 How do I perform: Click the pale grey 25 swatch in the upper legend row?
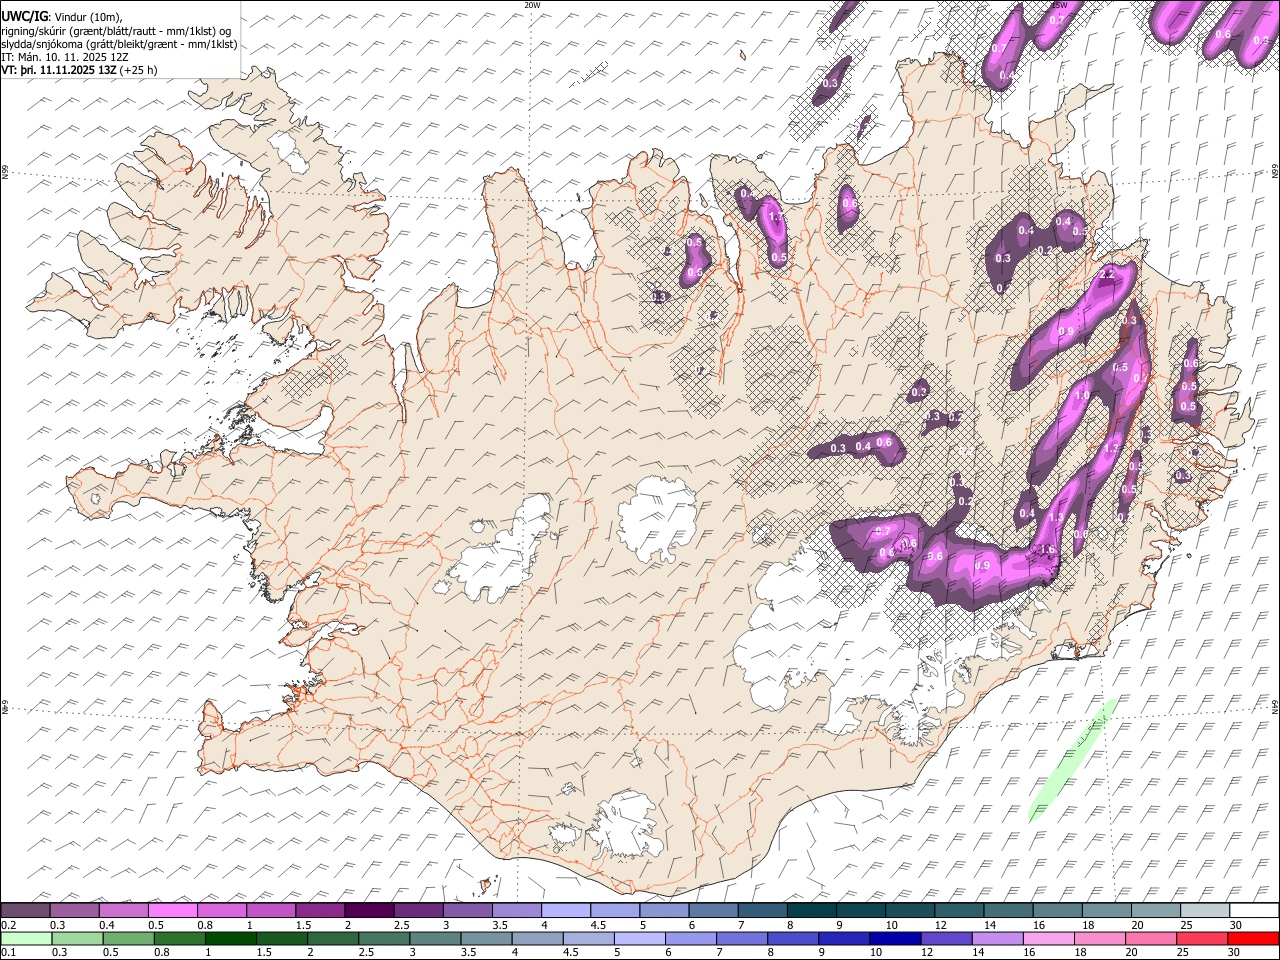point(1204,911)
